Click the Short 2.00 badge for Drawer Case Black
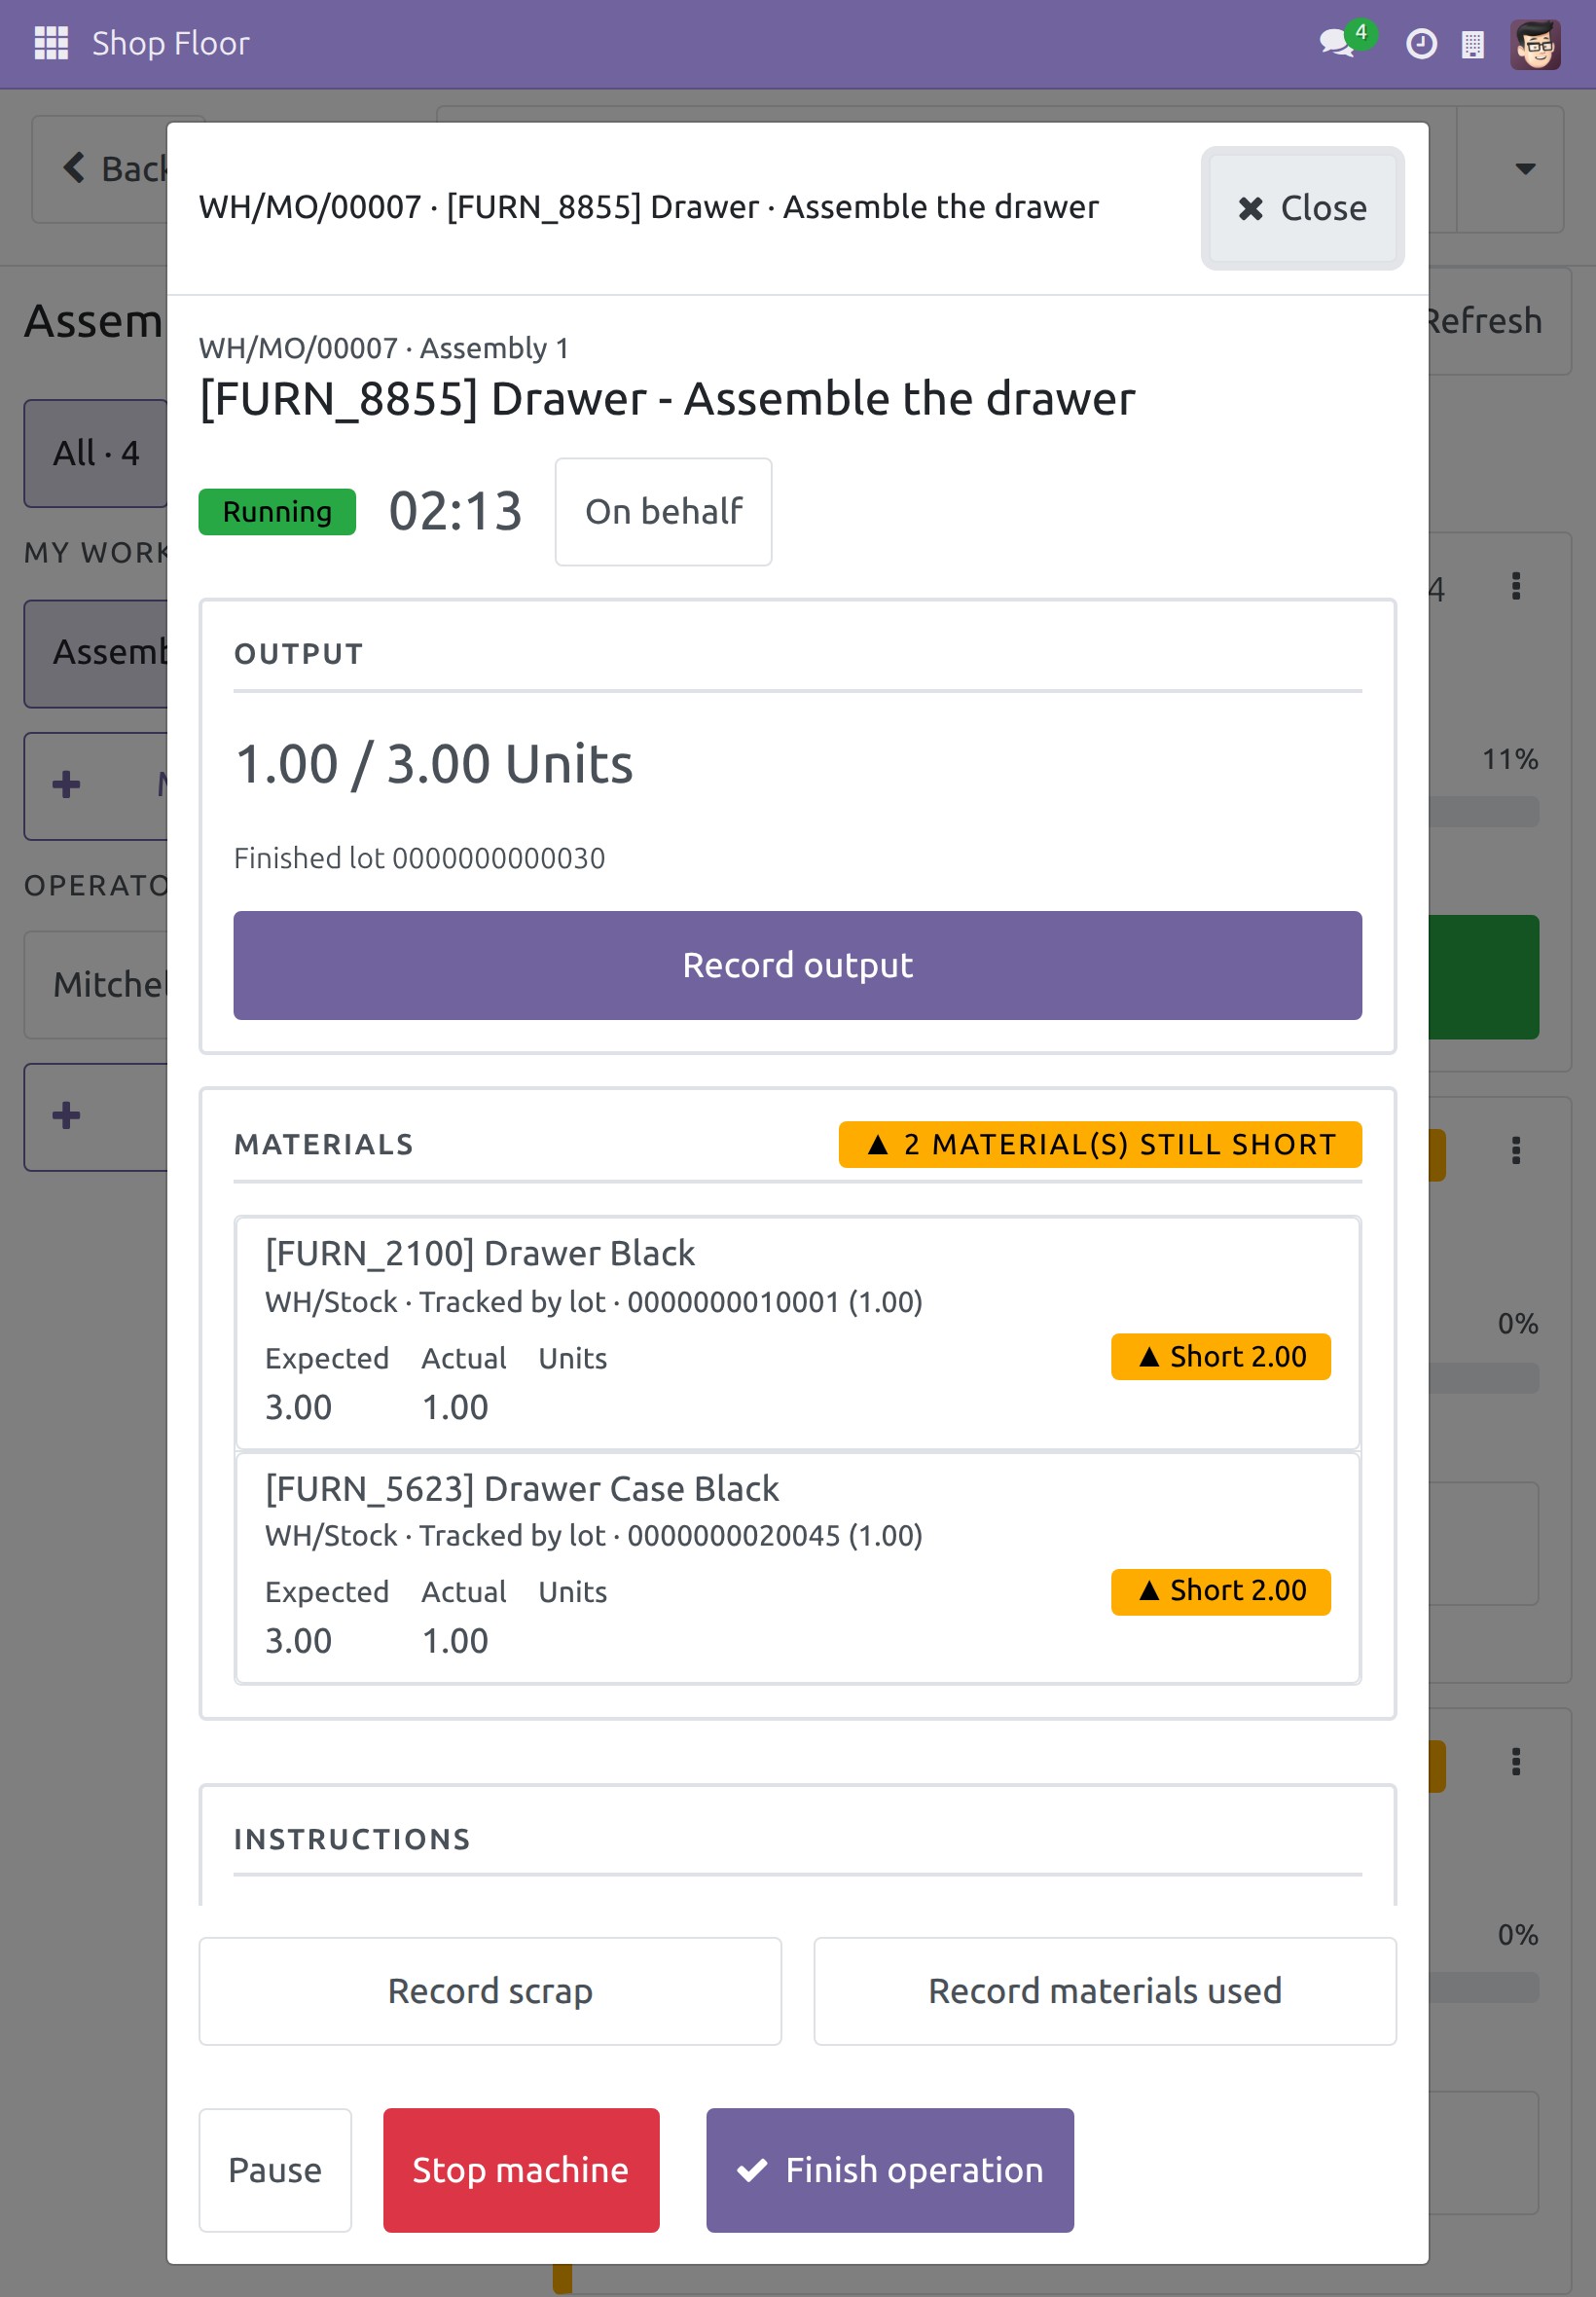 coord(1220,1591)
